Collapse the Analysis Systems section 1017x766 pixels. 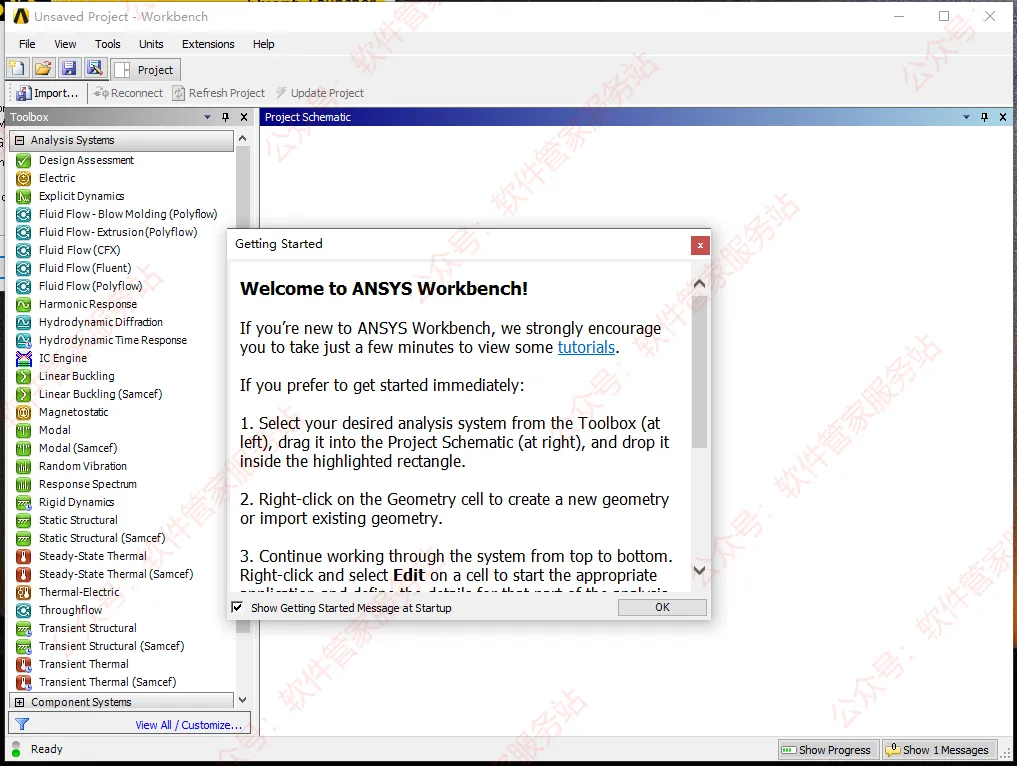coord(19,140)
